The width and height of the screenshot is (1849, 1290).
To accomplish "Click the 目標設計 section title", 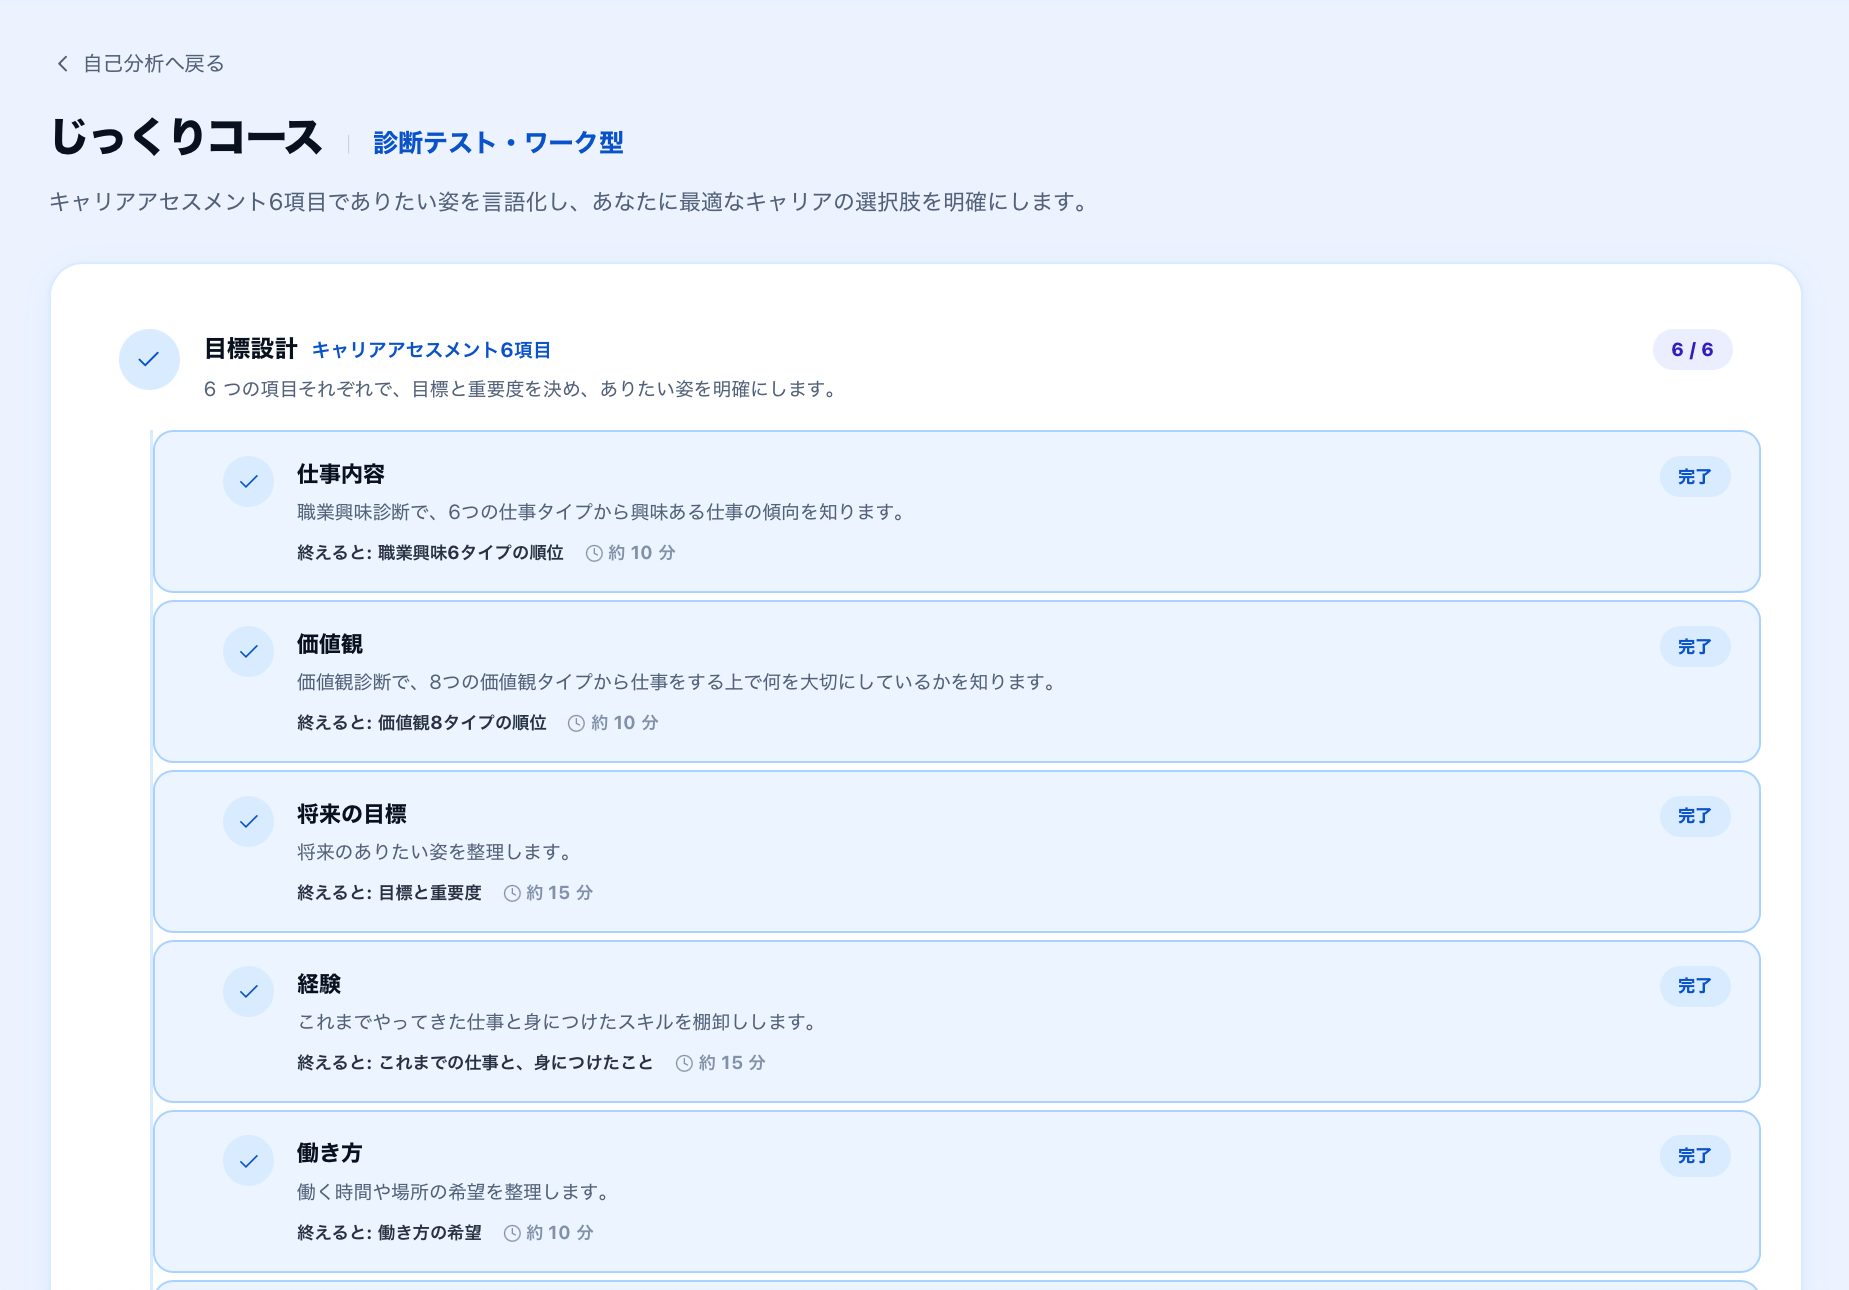I will point(251,349).
